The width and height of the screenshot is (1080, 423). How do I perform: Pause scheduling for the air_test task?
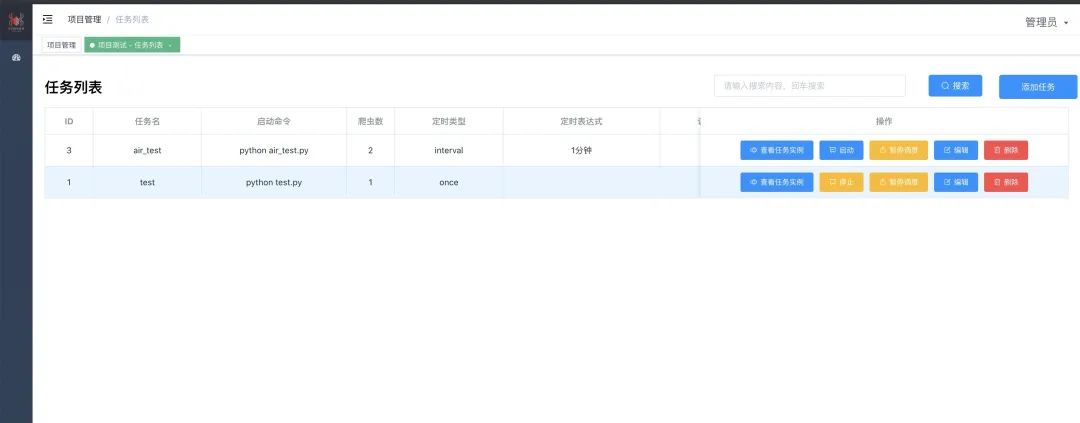click(898, 150)
